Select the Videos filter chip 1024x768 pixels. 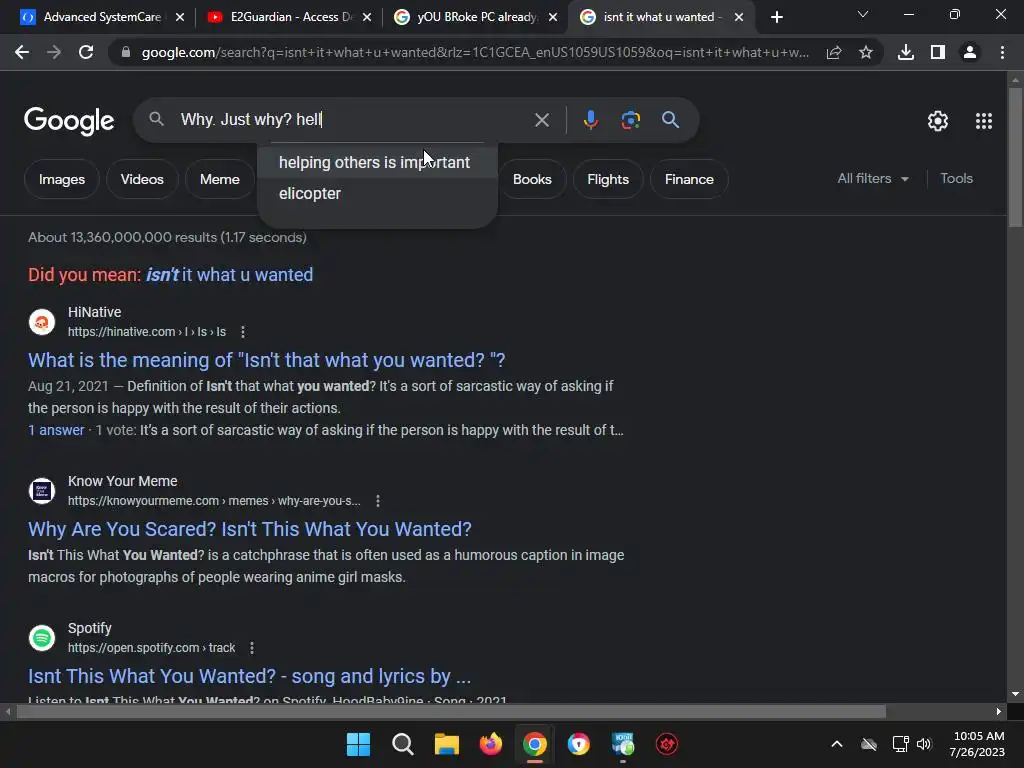click(x=142, y=179)
